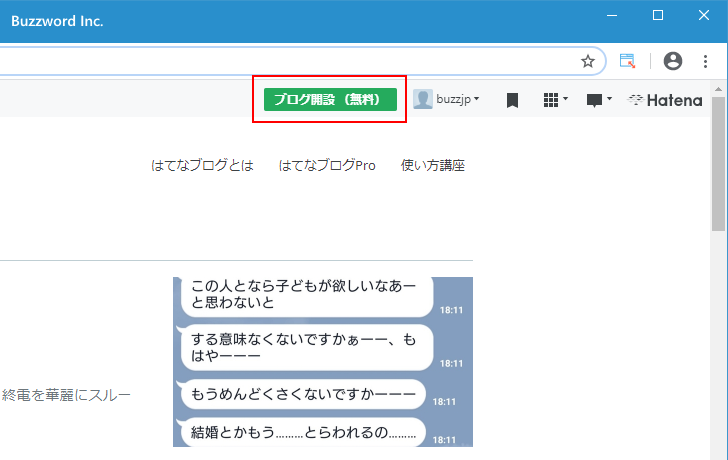Viewport: 728px width, 460px height.
Task: Click the Hatena bookmark icon
Action: pos(512,100)
